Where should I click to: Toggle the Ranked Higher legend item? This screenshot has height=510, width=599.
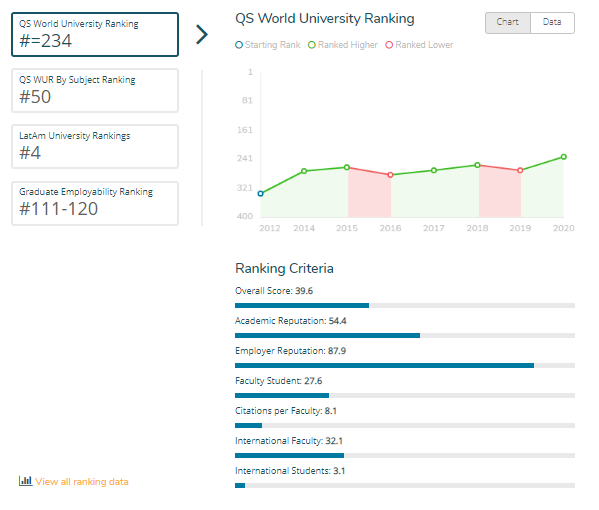click(343, 45)
